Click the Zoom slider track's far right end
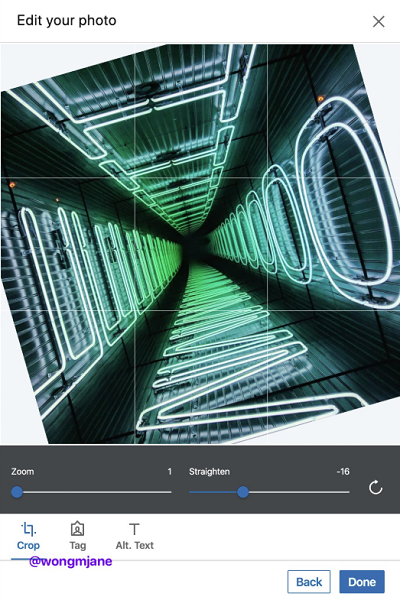Image resolution: width=400 pixels, height=600 pixels. tap(170, 492)
